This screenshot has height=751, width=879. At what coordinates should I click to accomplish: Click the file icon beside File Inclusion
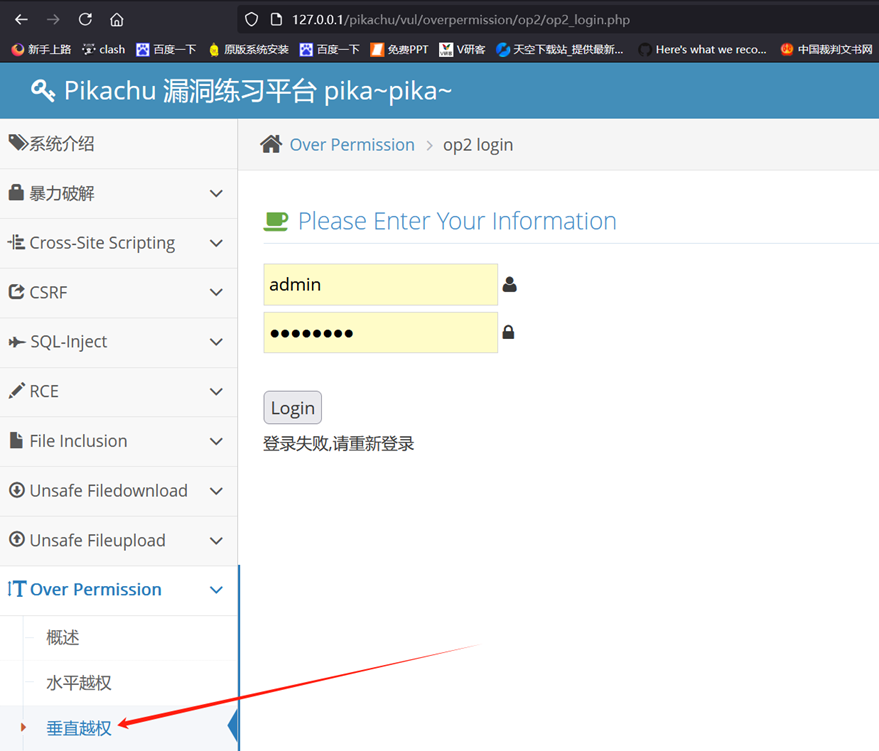pyautogui.click(x=16, y=440)
